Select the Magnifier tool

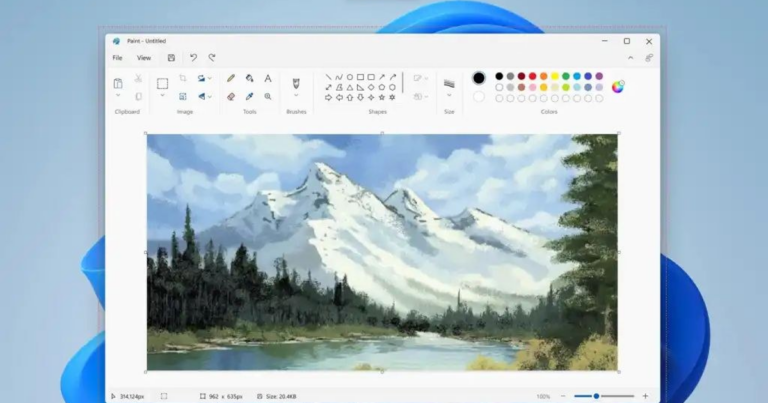tap(268, 96)
